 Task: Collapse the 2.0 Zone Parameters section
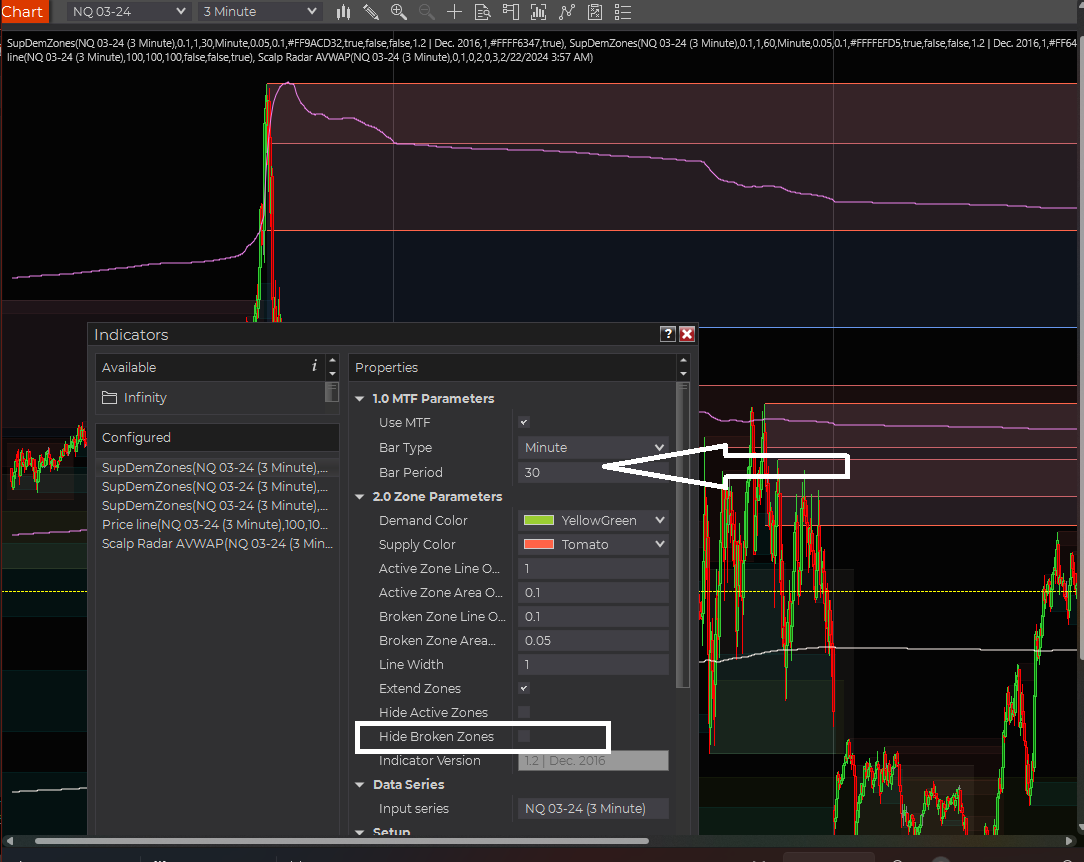(x=360, y=496)
